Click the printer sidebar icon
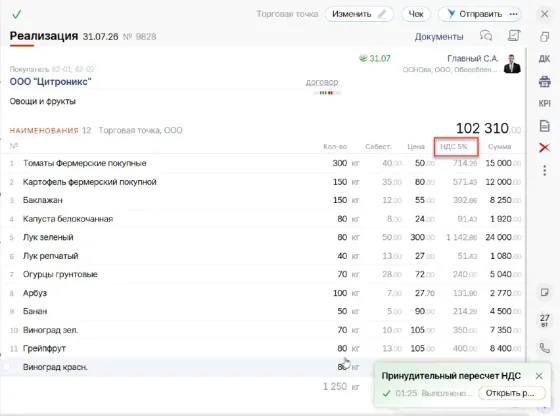The height and width of the screenshot is (416, 560). [545, 82]
